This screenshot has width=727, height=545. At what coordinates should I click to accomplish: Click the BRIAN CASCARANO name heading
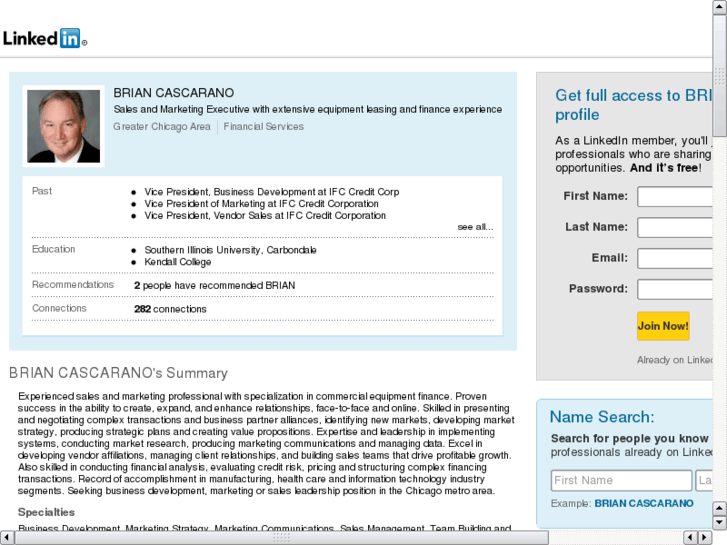click(173, 93)
